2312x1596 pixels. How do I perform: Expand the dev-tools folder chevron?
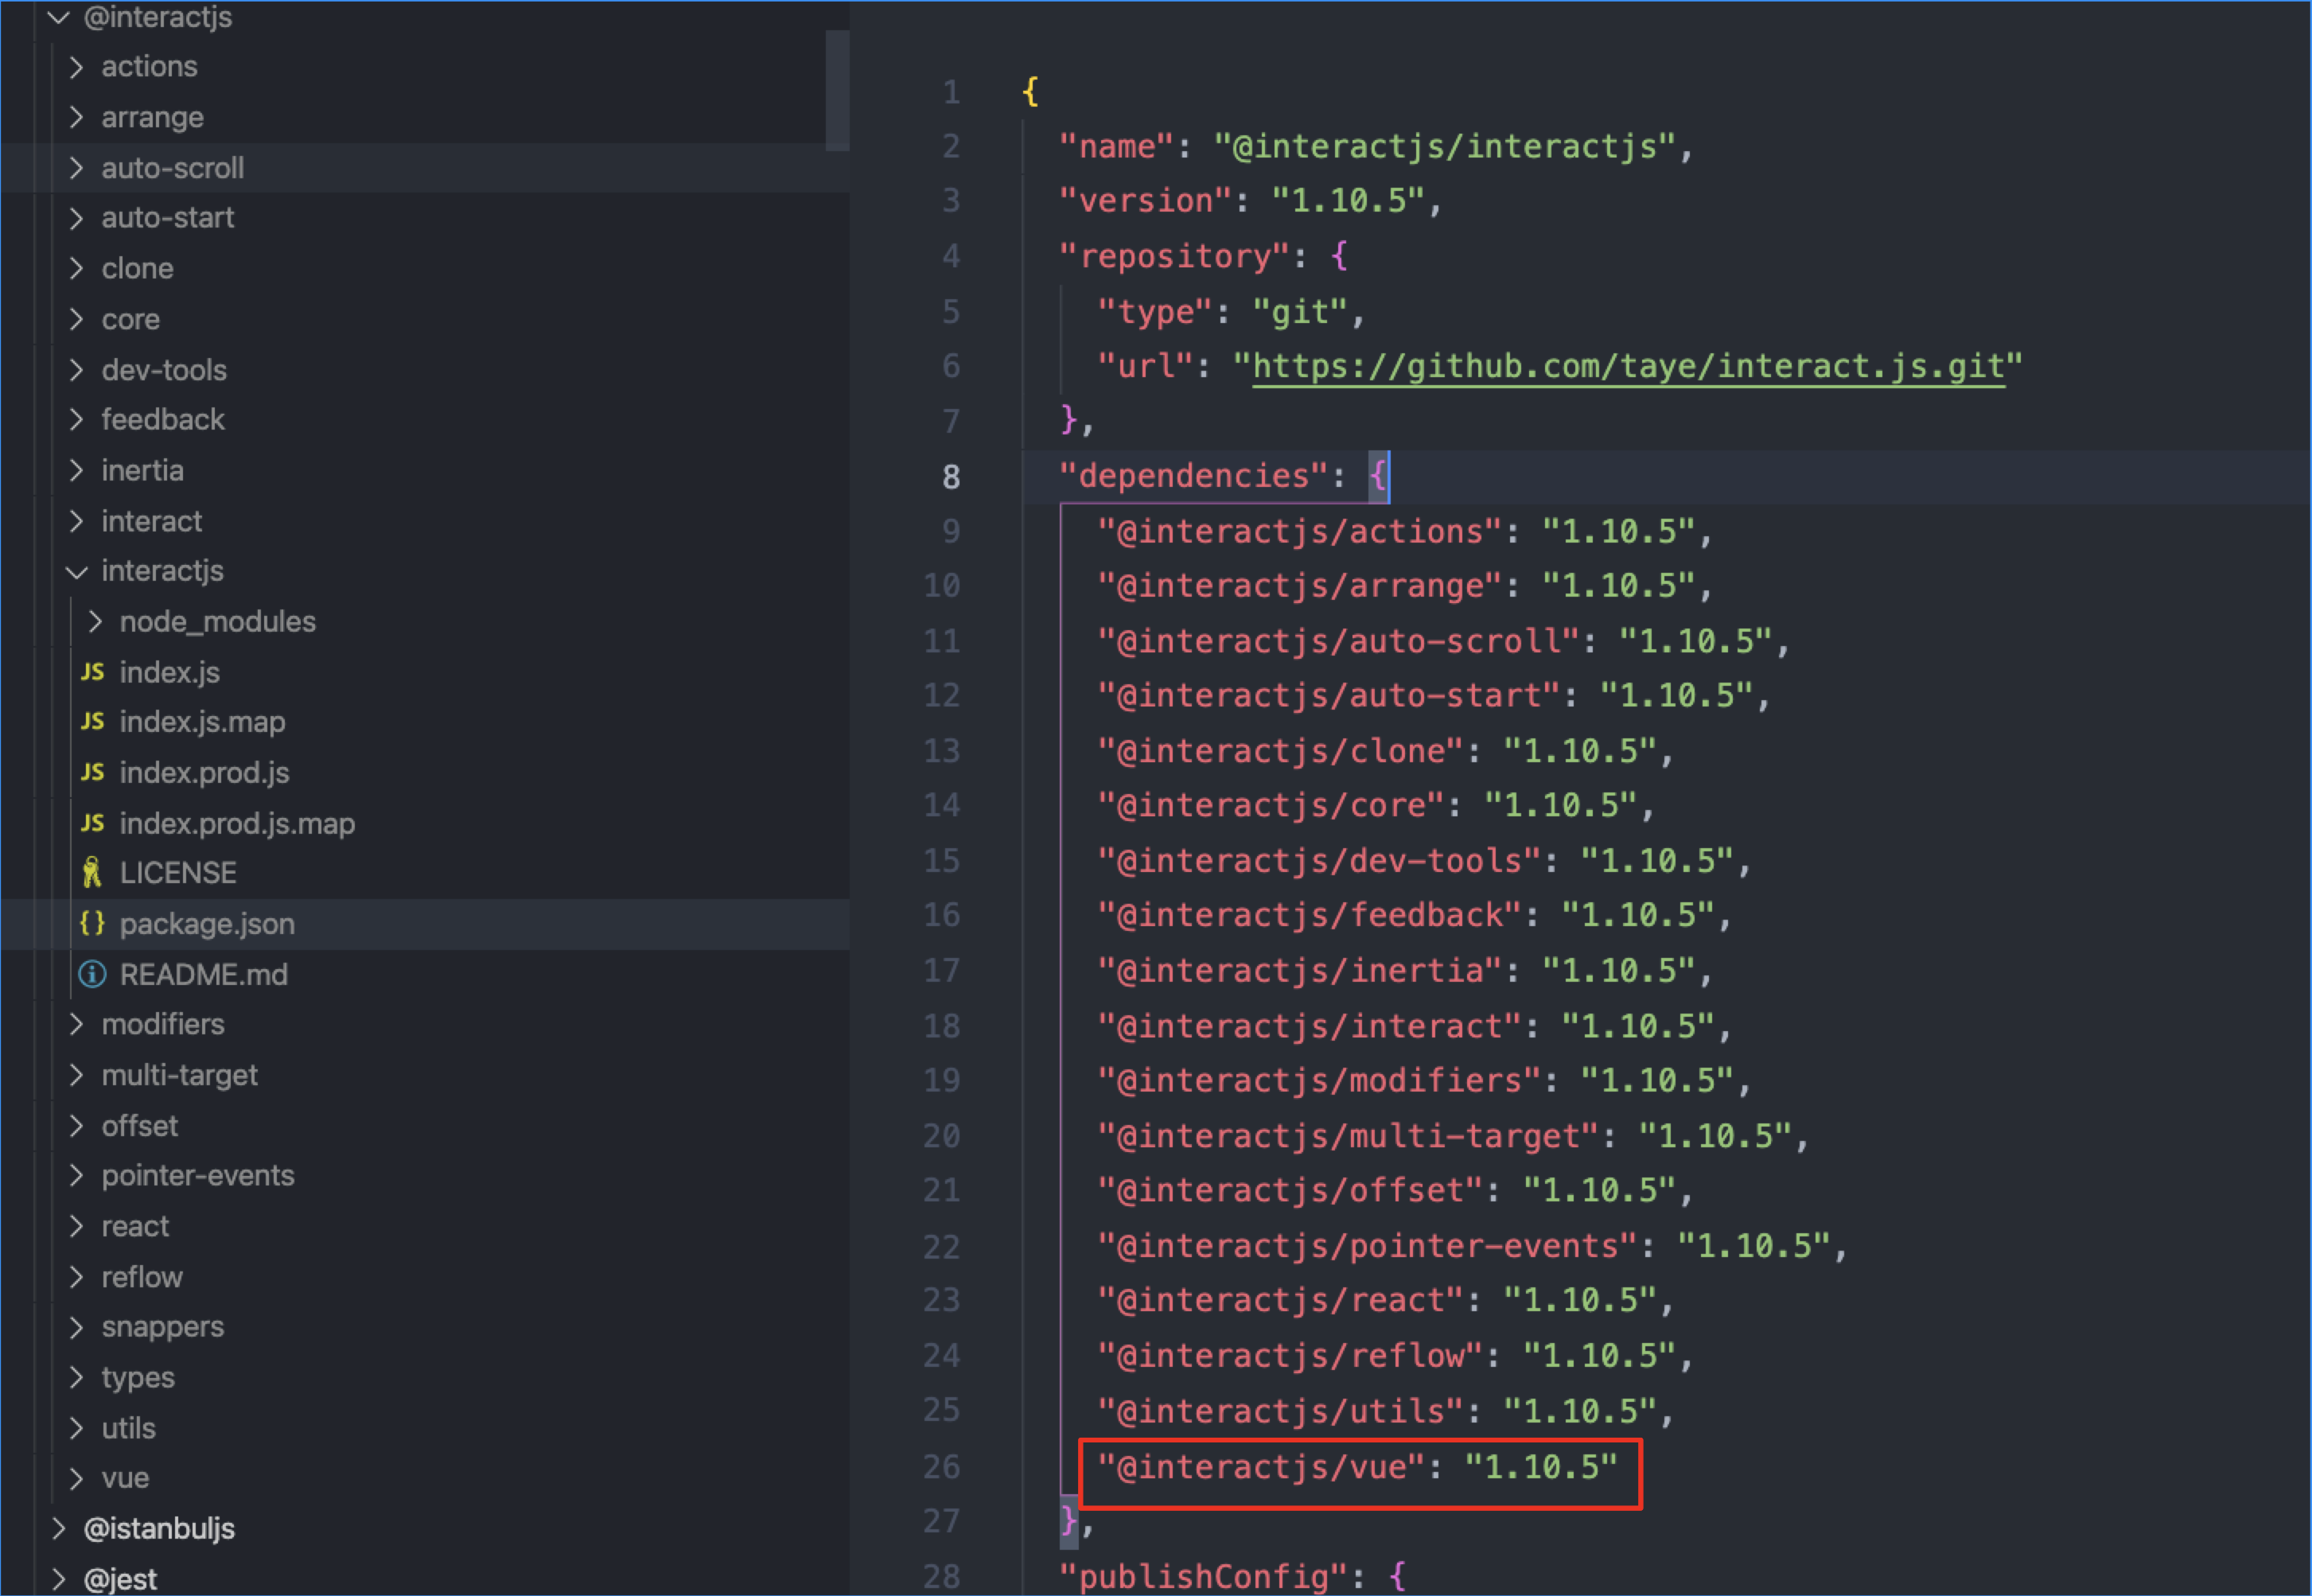click(x=77, y=370)
